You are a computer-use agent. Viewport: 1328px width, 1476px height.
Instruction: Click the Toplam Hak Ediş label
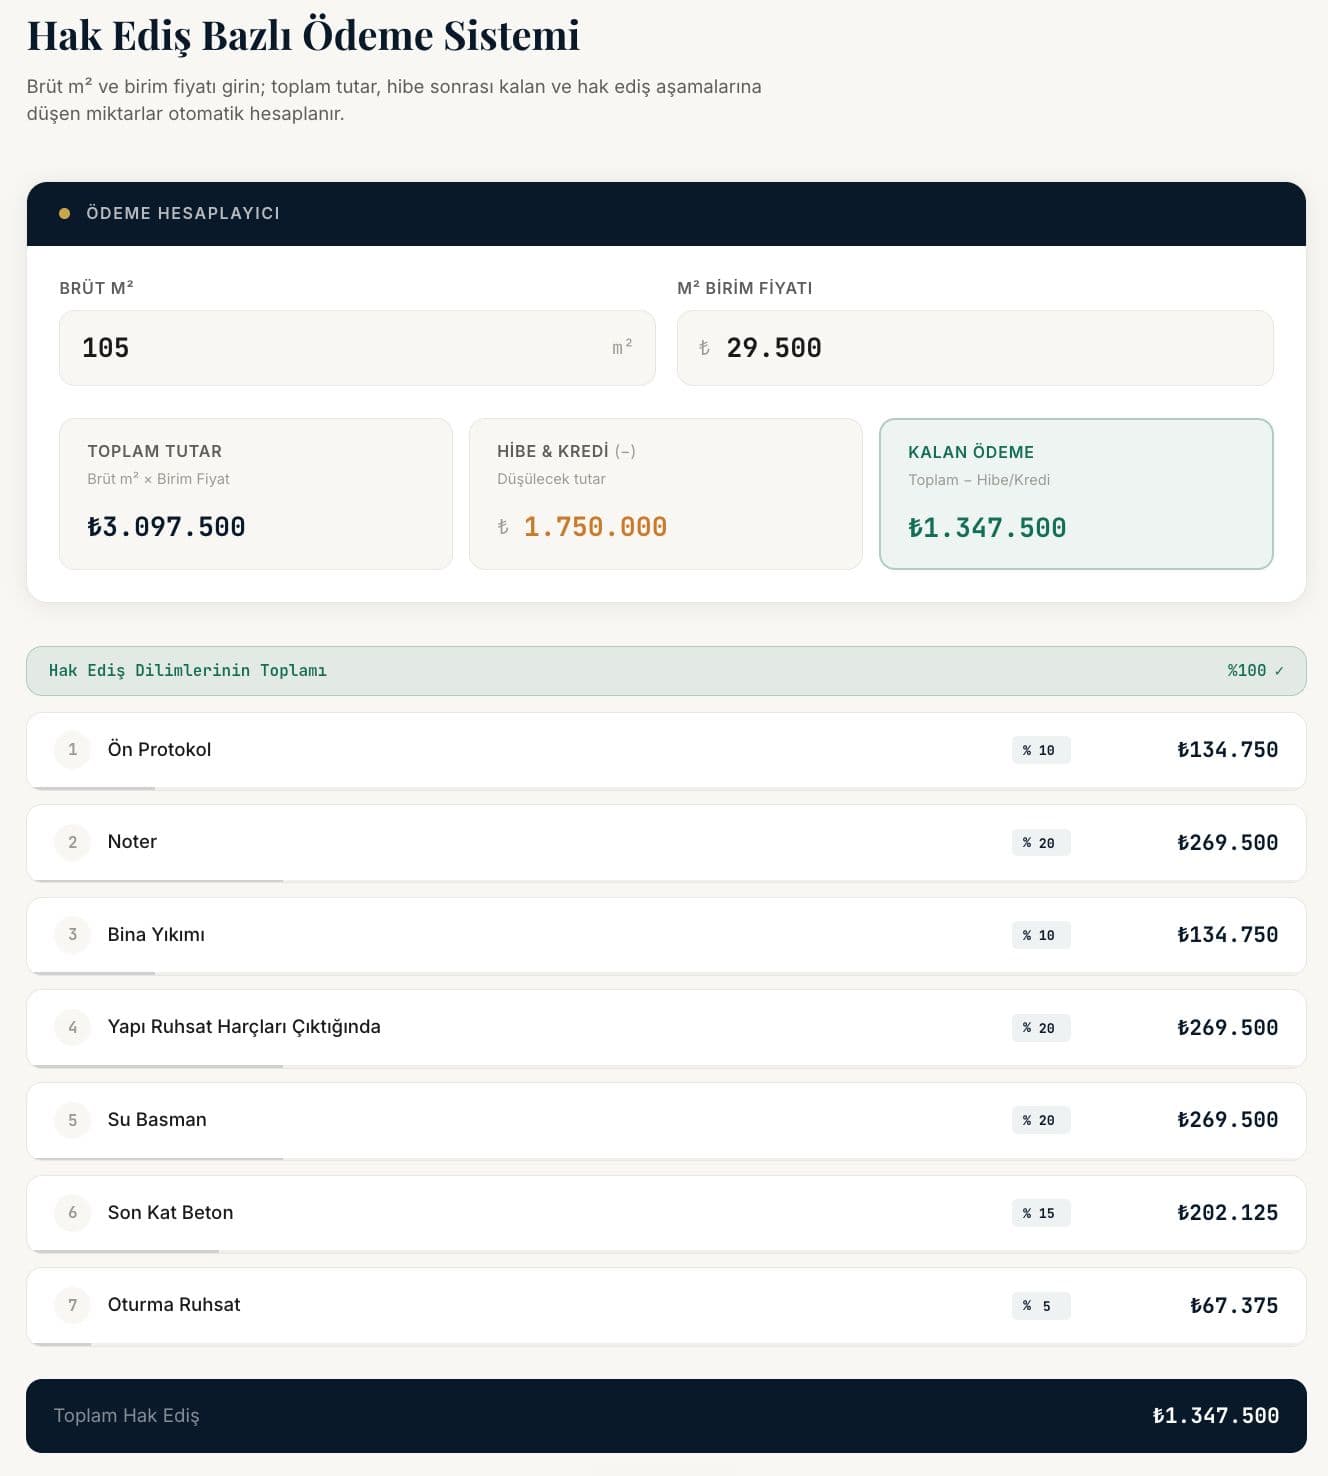(126, 1416)
